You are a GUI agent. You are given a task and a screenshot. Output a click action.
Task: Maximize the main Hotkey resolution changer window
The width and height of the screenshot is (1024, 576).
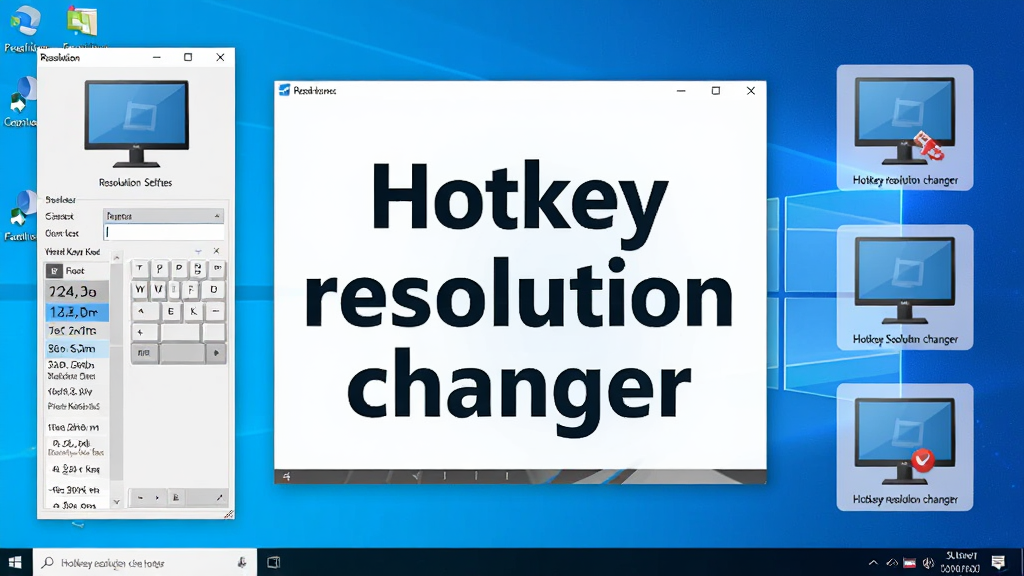[x=716, y=91]
